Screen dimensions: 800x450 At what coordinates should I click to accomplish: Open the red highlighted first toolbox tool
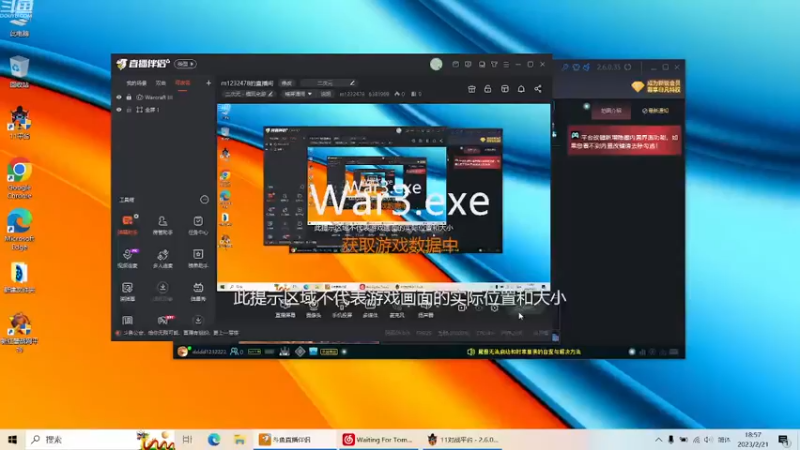(128, 224)
